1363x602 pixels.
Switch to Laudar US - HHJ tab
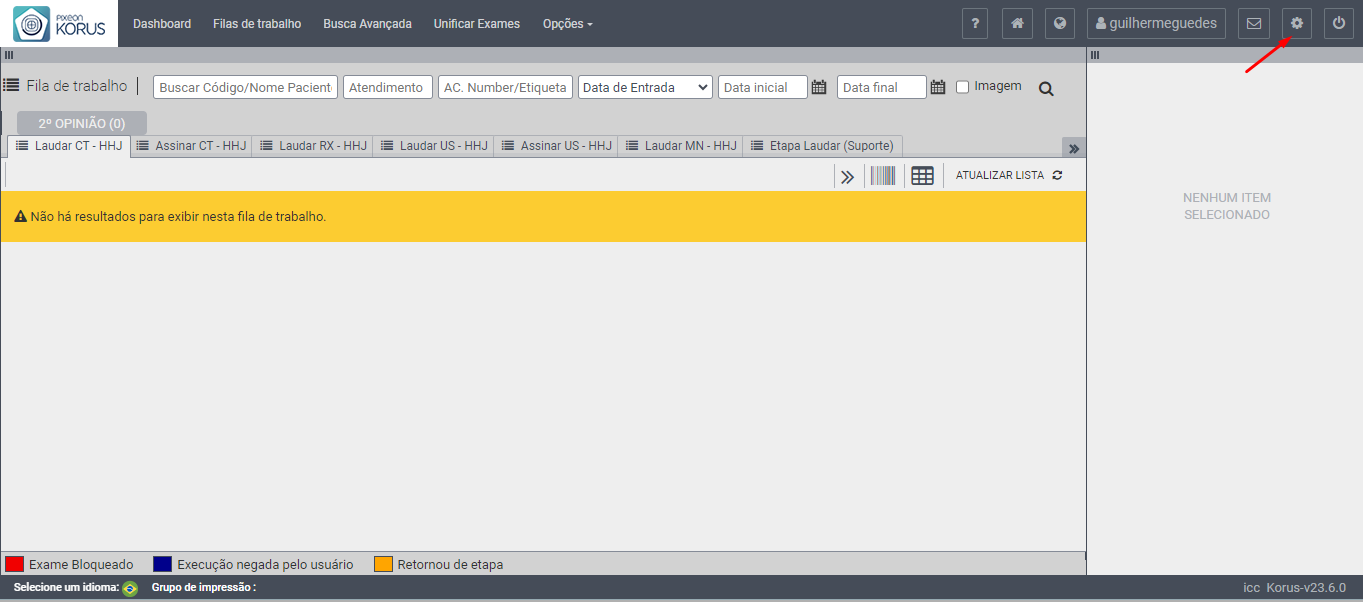click(x=434, y=146)
